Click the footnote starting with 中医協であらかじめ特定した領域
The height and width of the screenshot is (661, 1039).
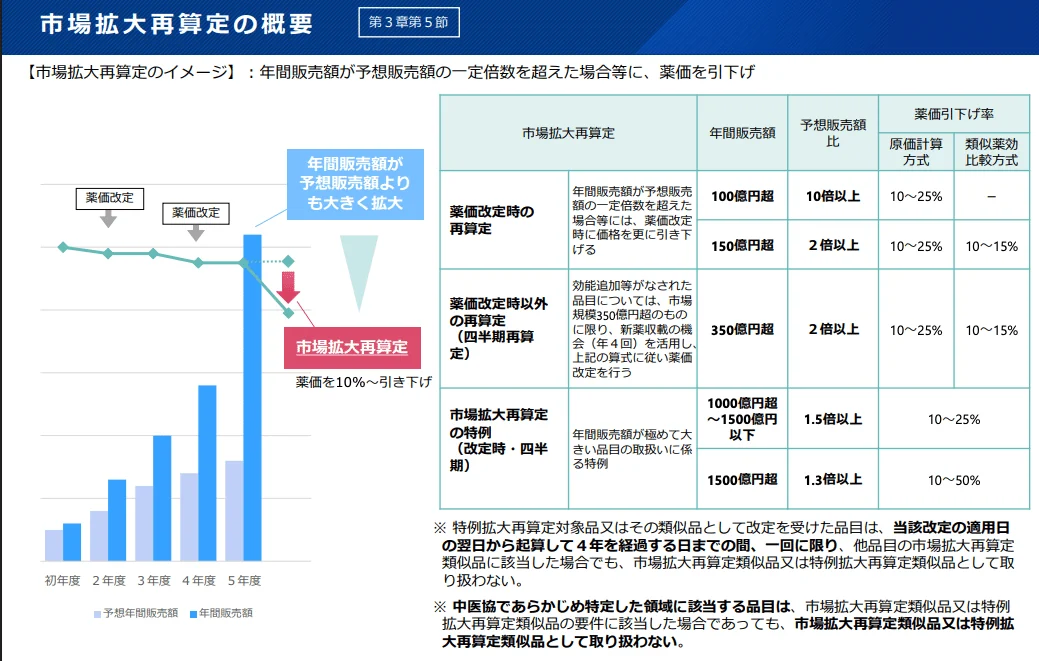(724, 624)
